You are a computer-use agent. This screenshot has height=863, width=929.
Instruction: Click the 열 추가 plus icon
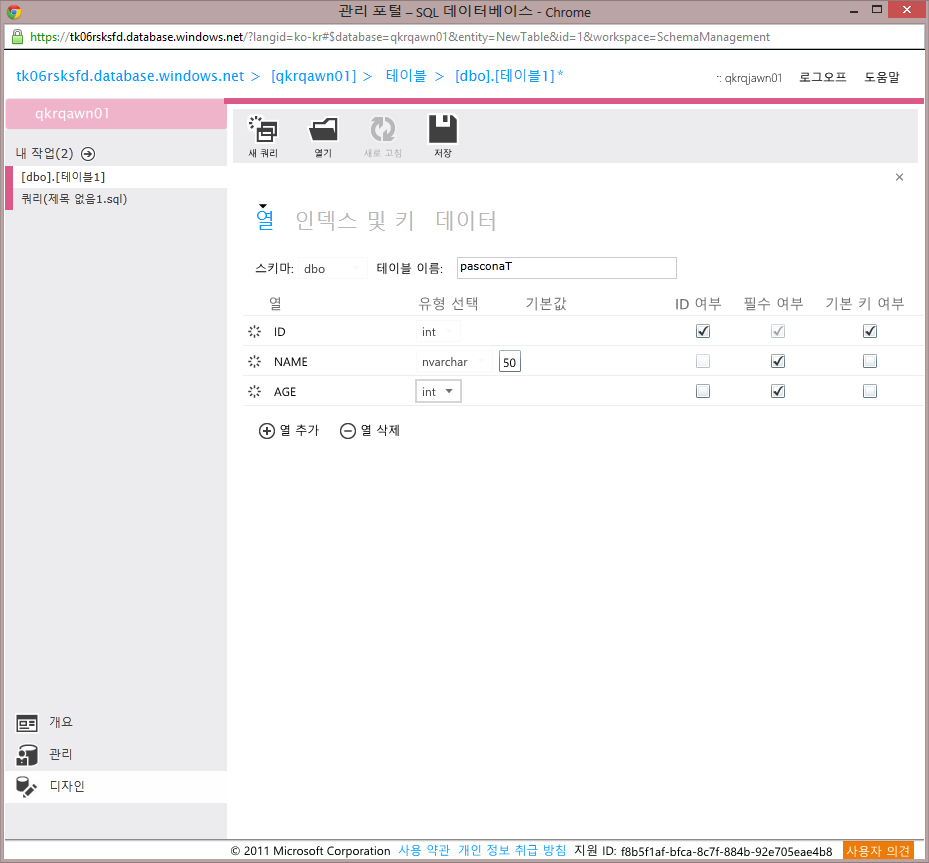click(267, 431)
